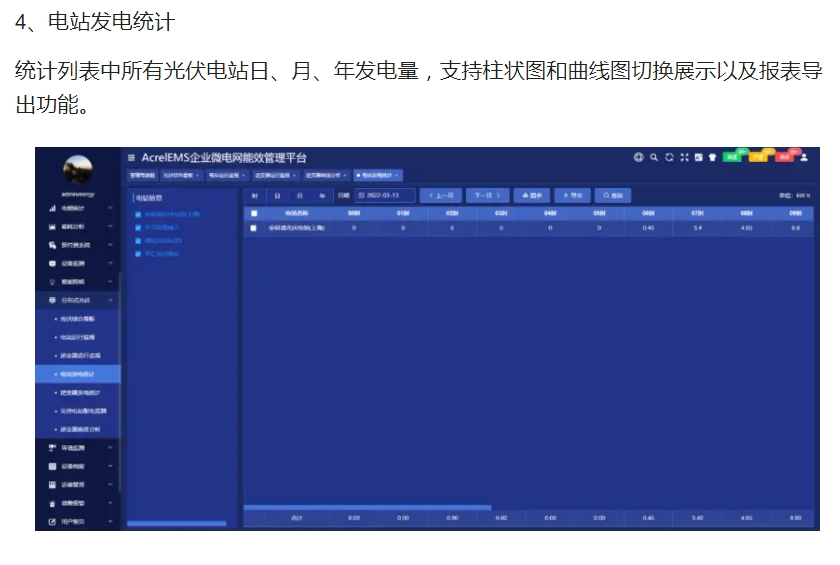Expand the 环境监测 menu chevron
Image resolution: width=840 pixels, height=565 pixels.
pos(110,448)
